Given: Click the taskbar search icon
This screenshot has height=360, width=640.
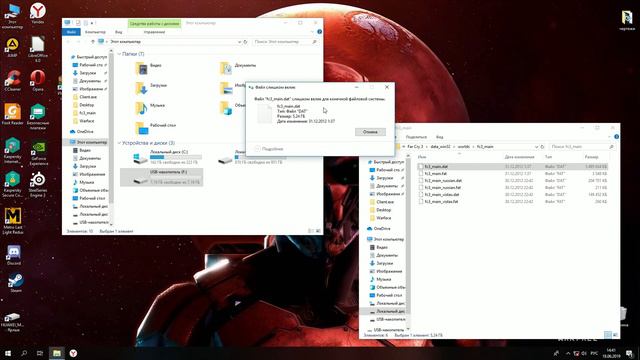Looking at the screenshot, I should [x=24, y=353].
